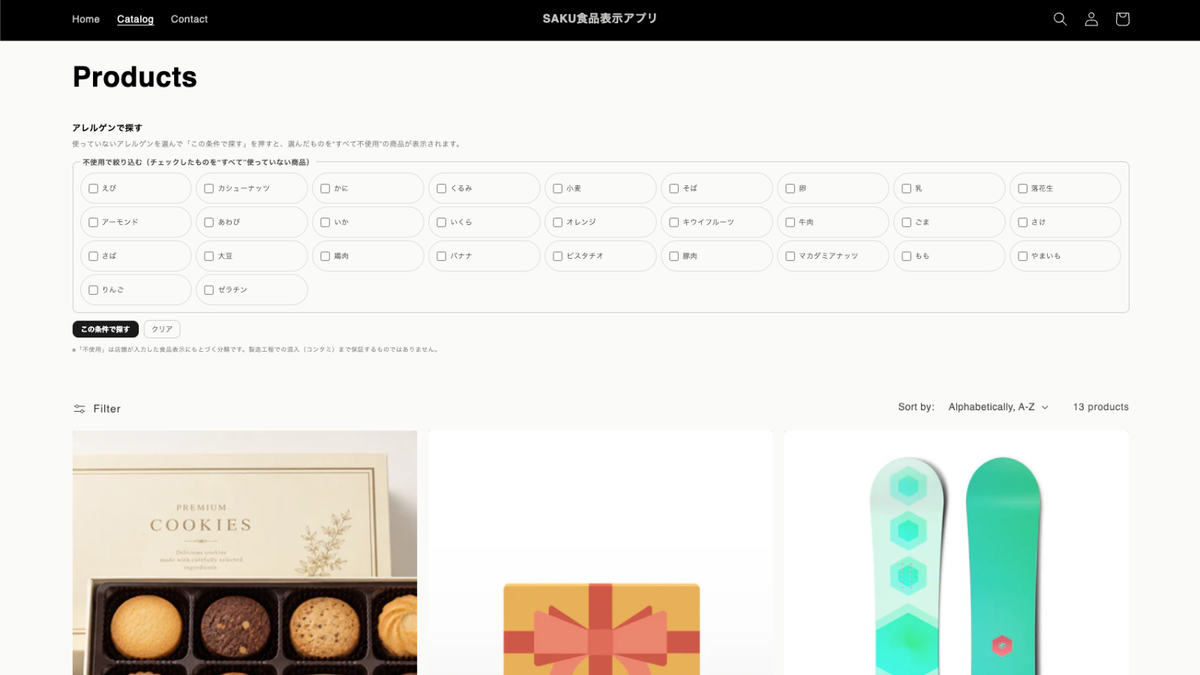The width and height of the screenshot is (1200, 675).
Task: Open the gift card product image
Action: tap(600, 553)
